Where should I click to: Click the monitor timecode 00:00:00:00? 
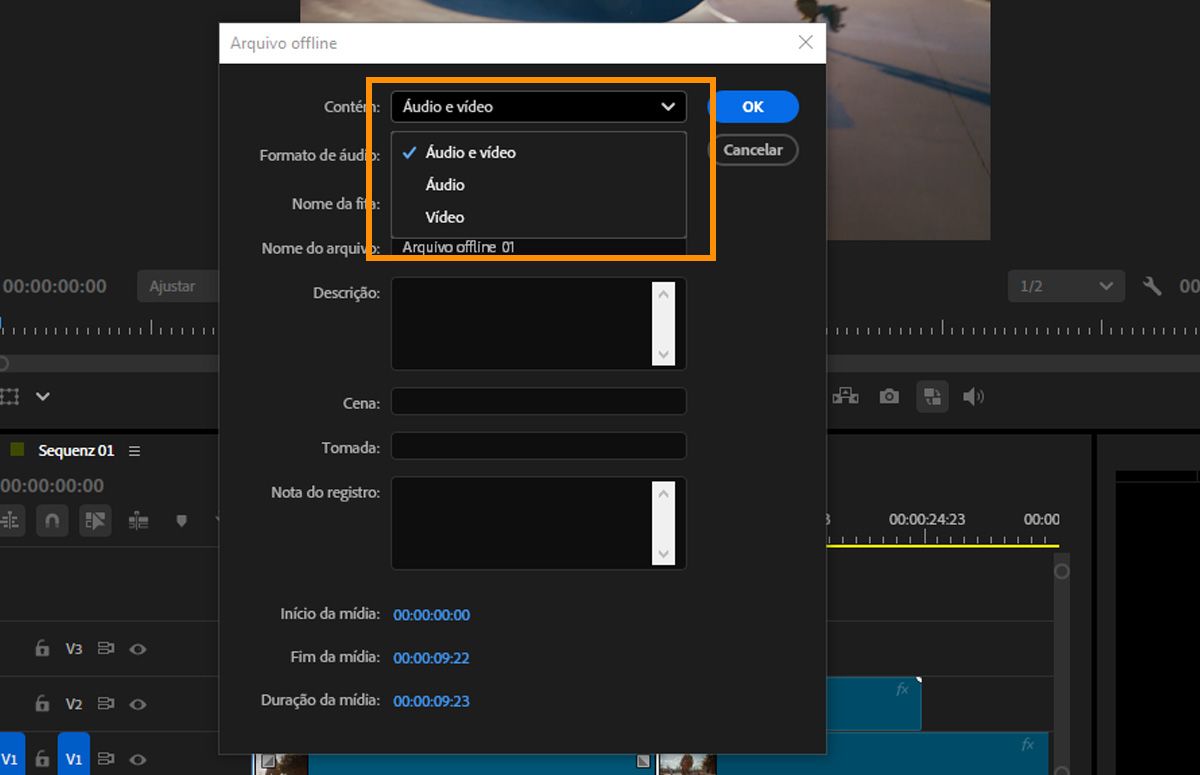point(53,286)
